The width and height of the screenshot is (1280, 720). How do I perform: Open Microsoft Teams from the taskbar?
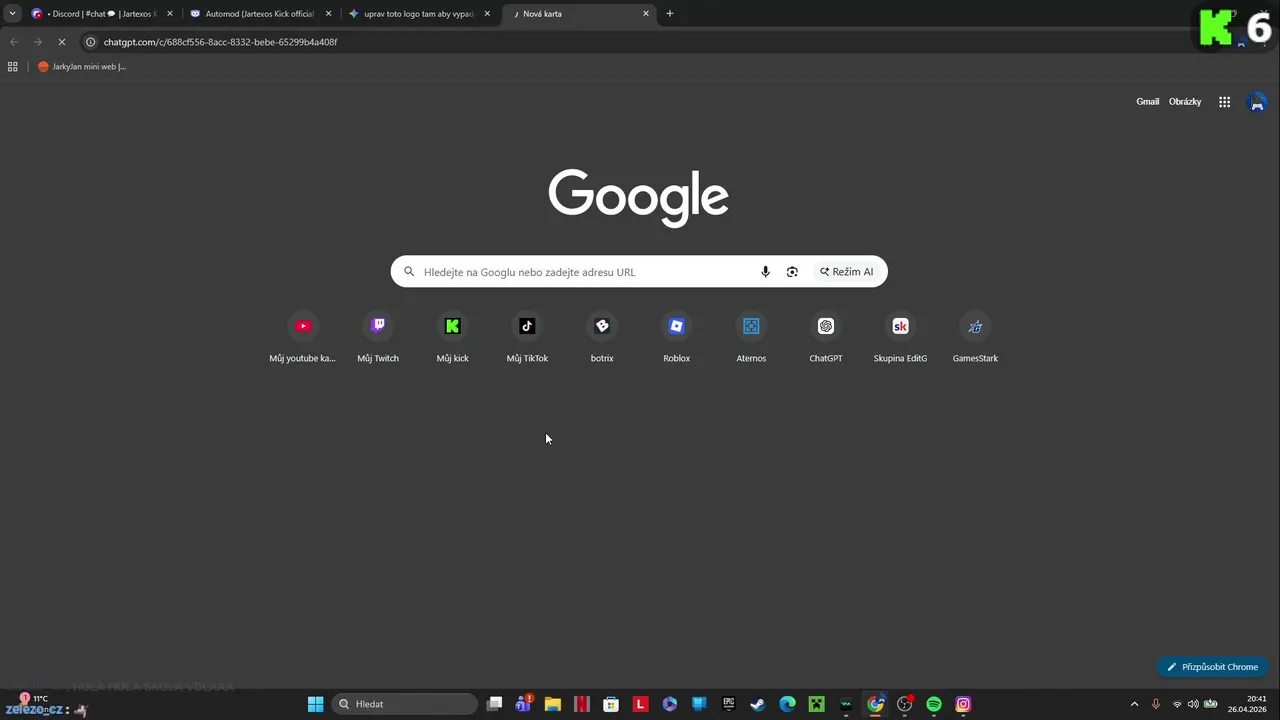[523, 704]
